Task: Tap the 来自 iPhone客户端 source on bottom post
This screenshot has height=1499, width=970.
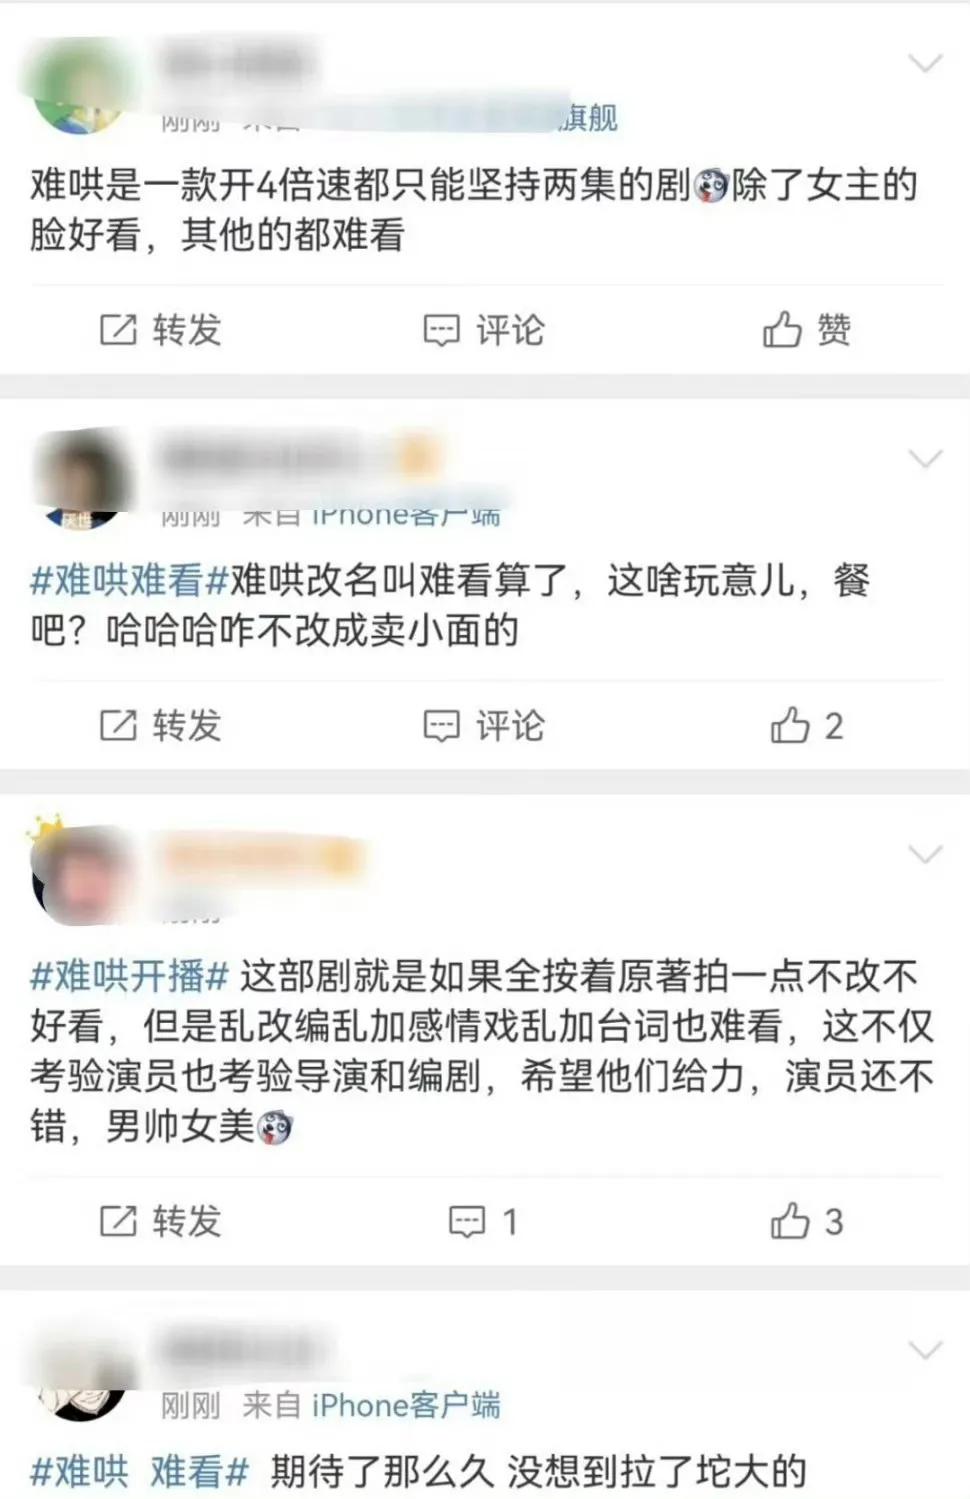Action: [x=371, y=1405]
